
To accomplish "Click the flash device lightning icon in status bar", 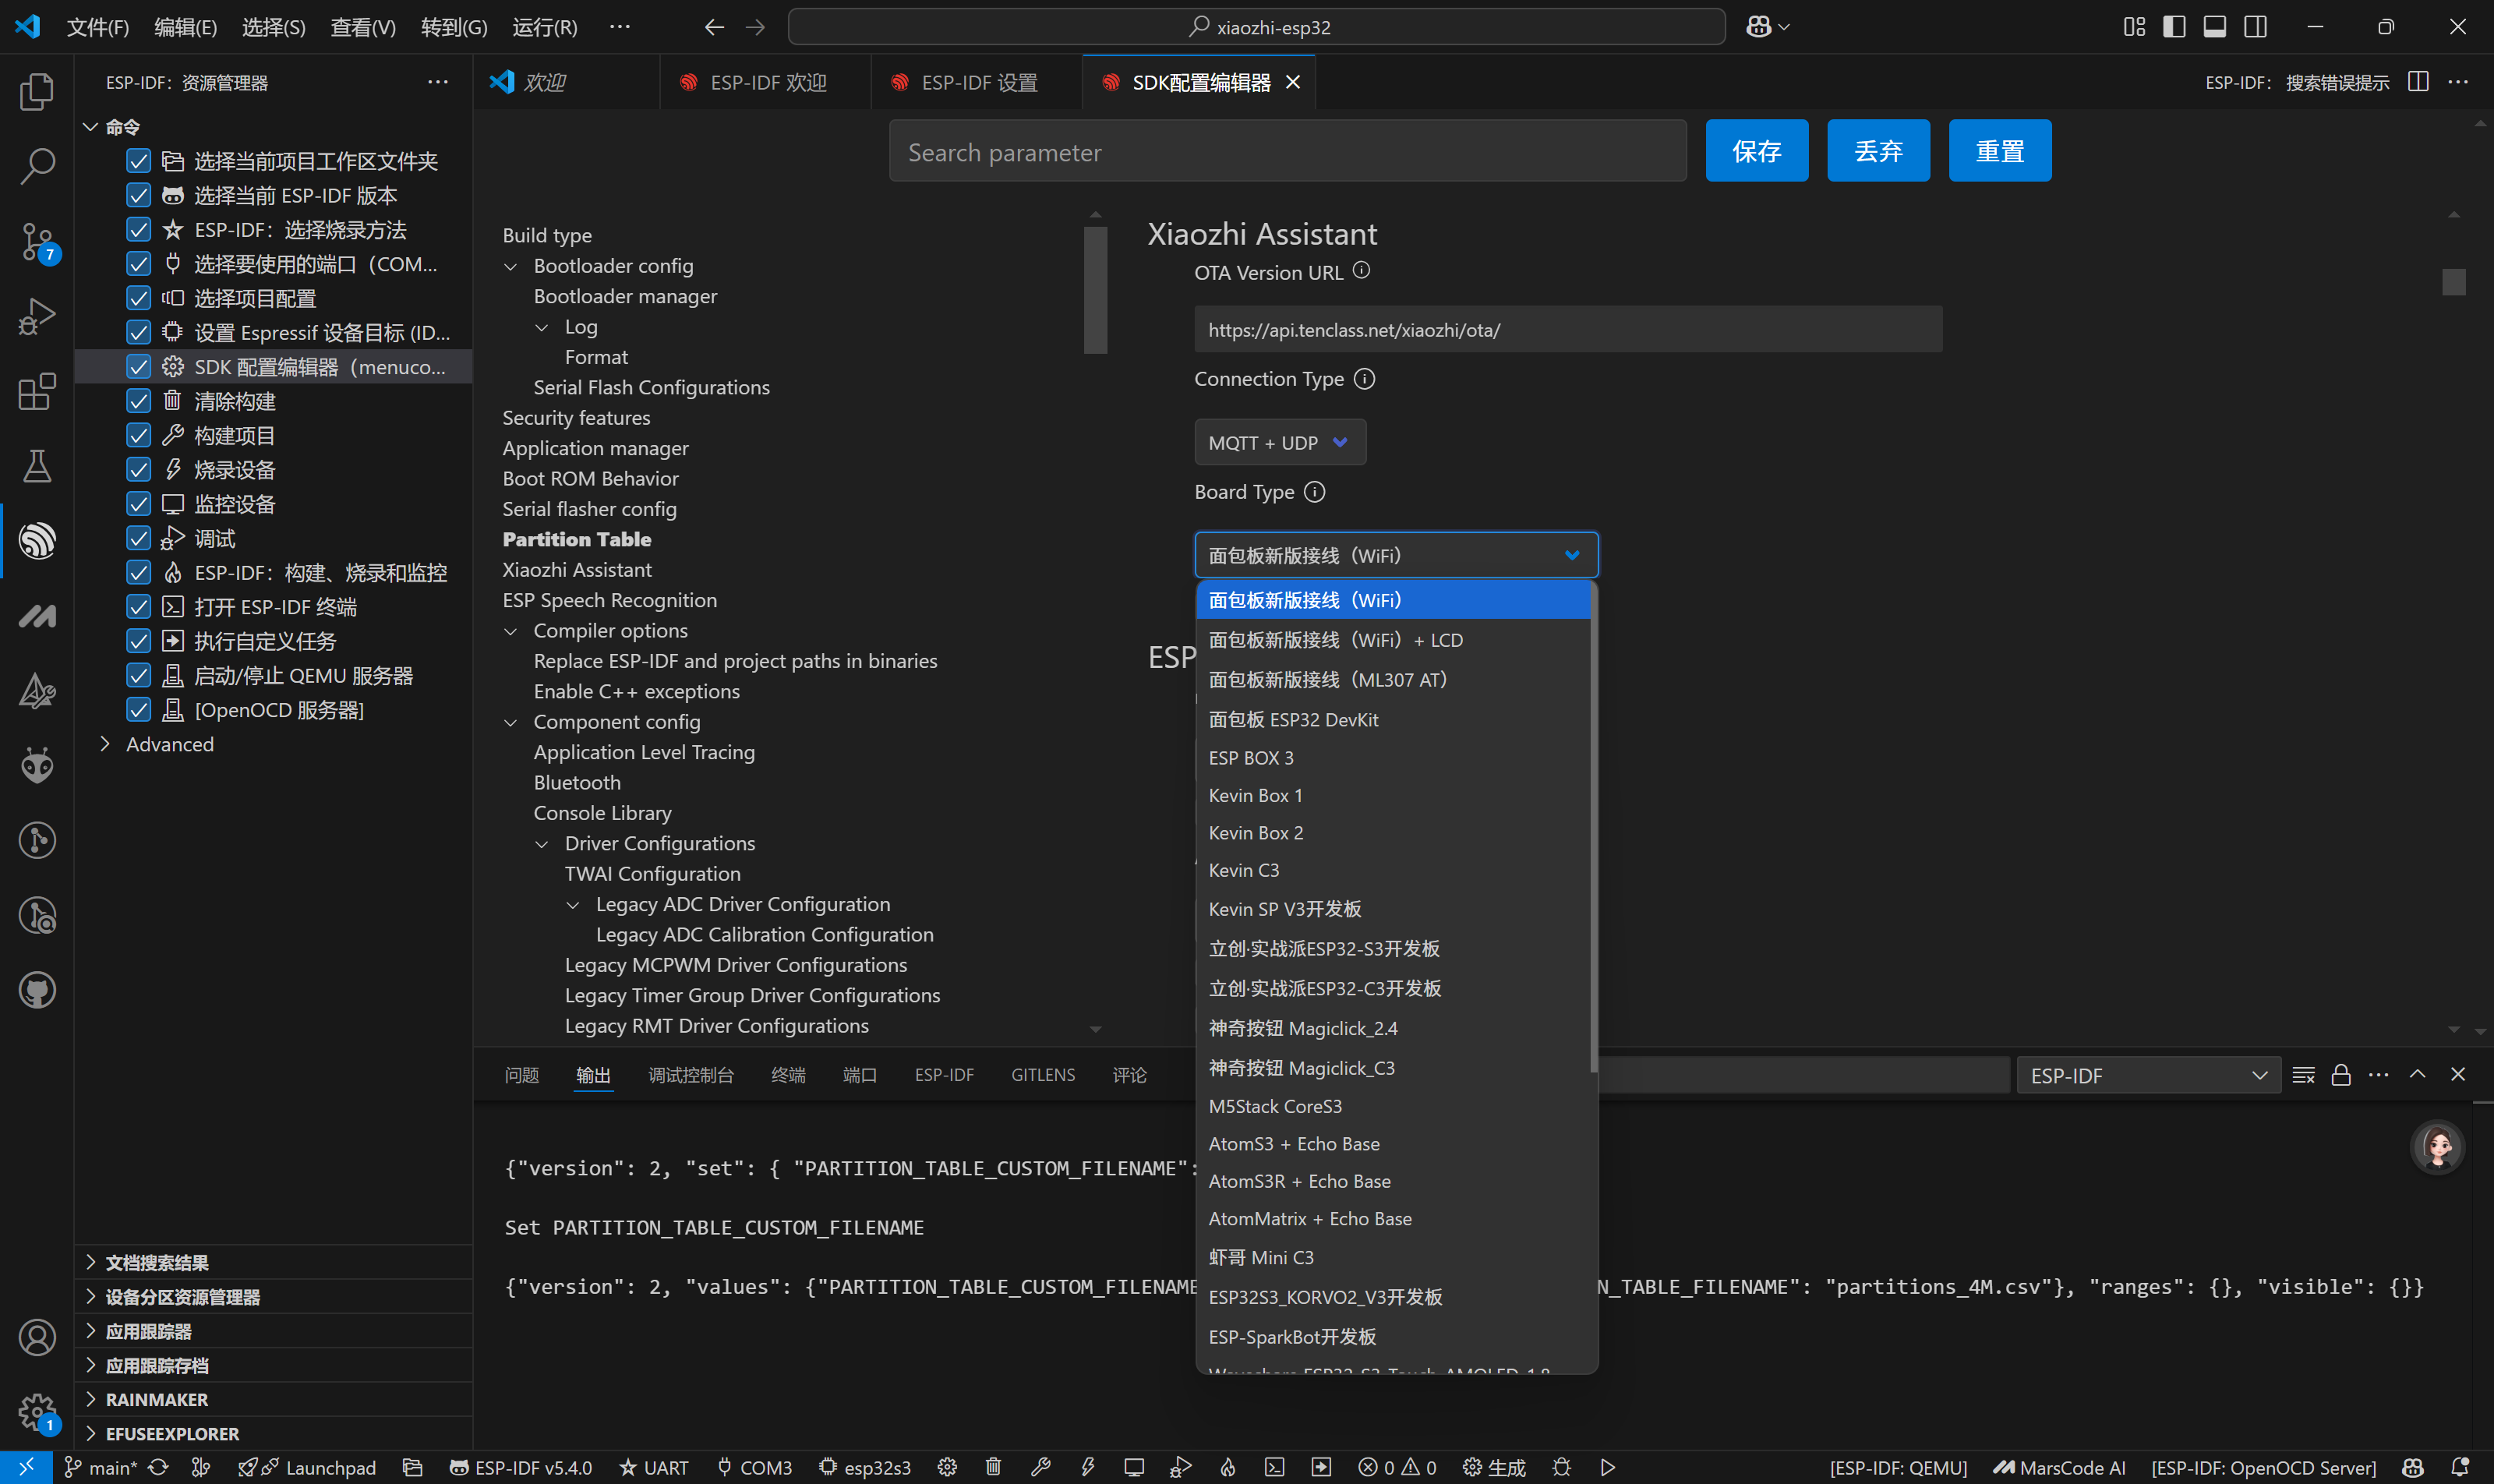I will pyautogui.click(x=1087, y=1467).
